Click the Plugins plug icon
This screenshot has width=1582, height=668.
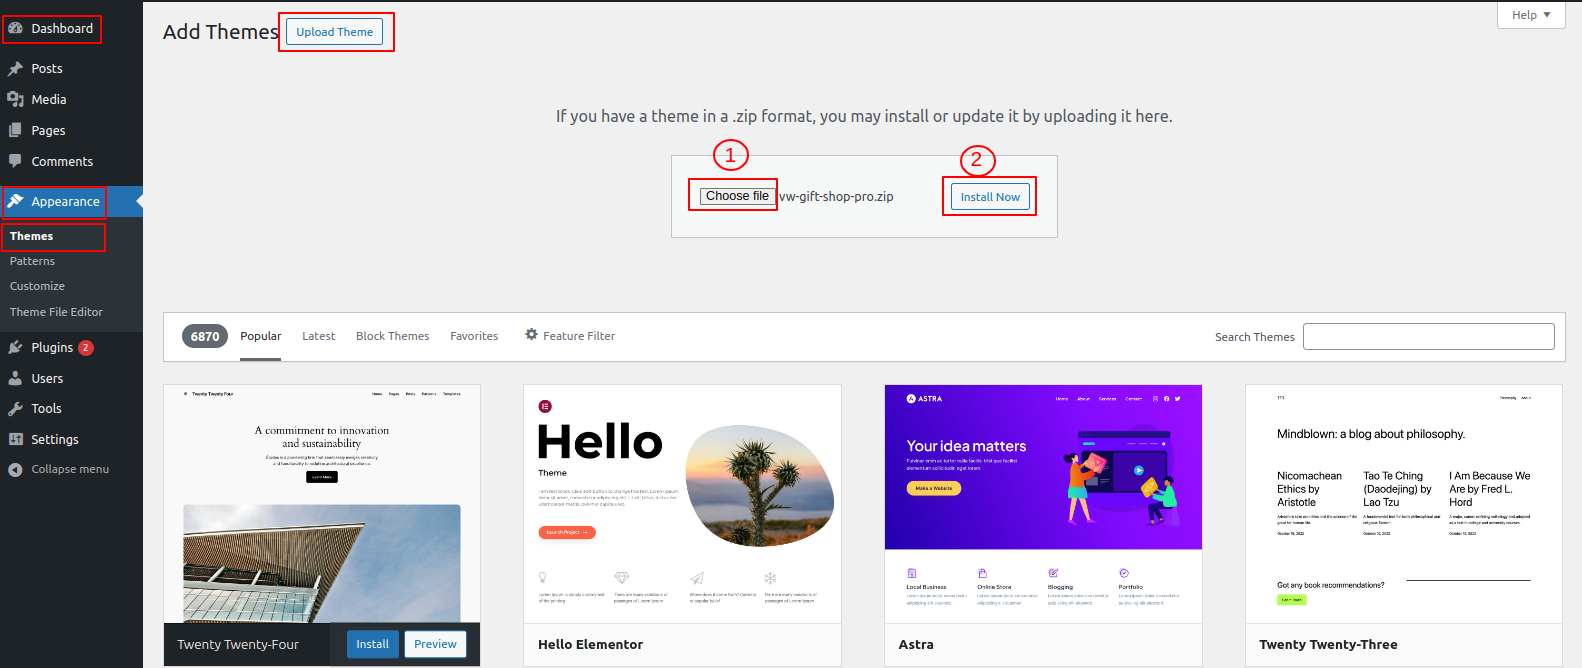(x=15, y=347)
